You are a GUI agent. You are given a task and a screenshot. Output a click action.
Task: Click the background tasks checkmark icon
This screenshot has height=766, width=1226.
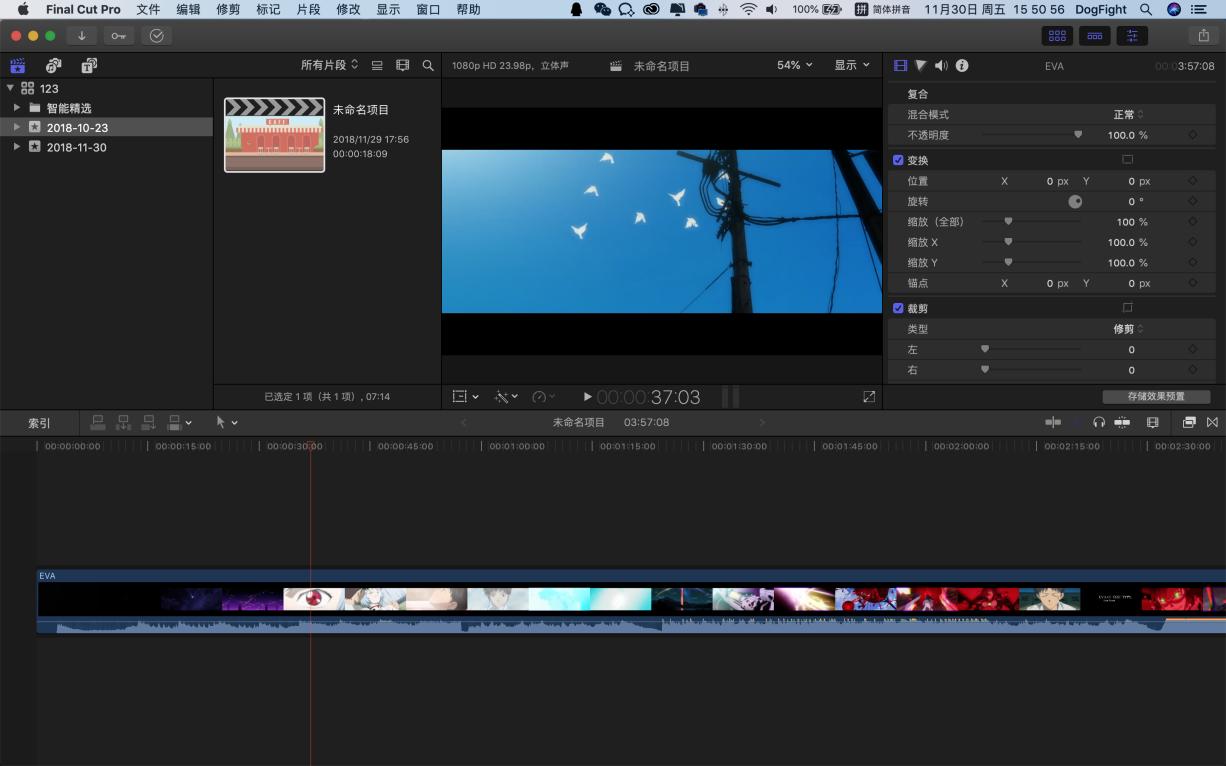pyautogui.click(x=156, y=36)
